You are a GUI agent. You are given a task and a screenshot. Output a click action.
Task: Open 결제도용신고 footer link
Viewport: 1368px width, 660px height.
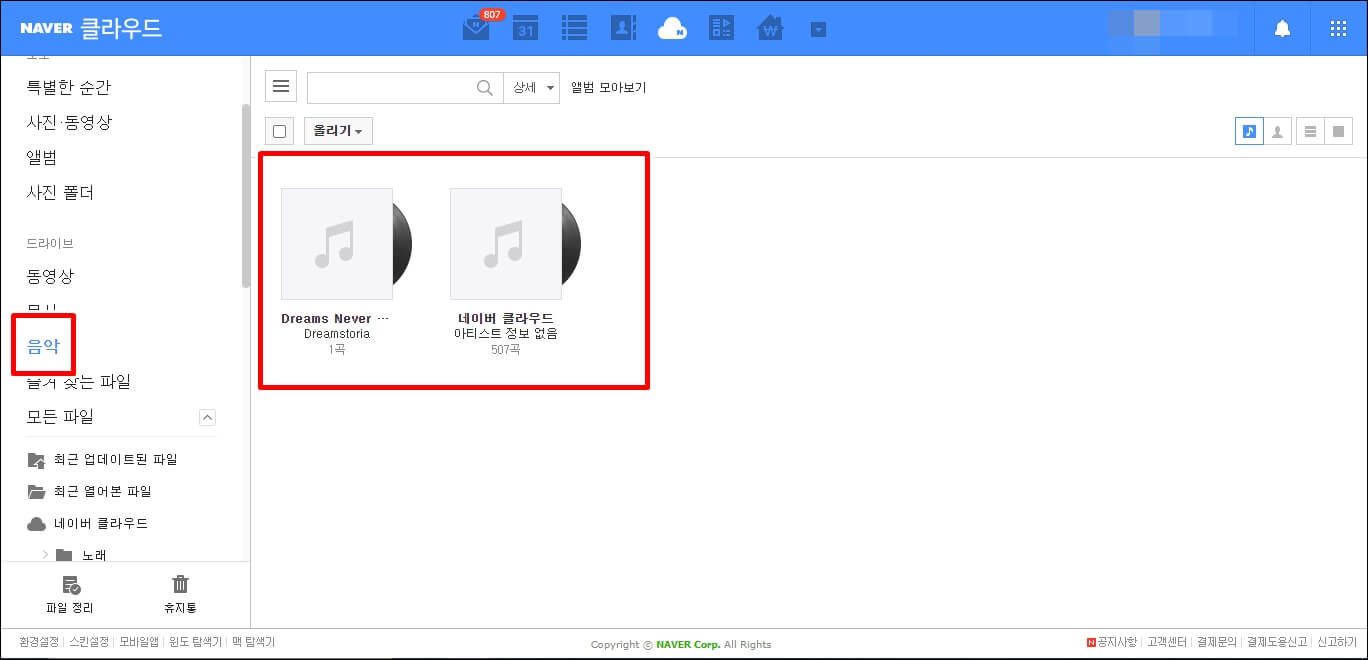(1277, 643)
